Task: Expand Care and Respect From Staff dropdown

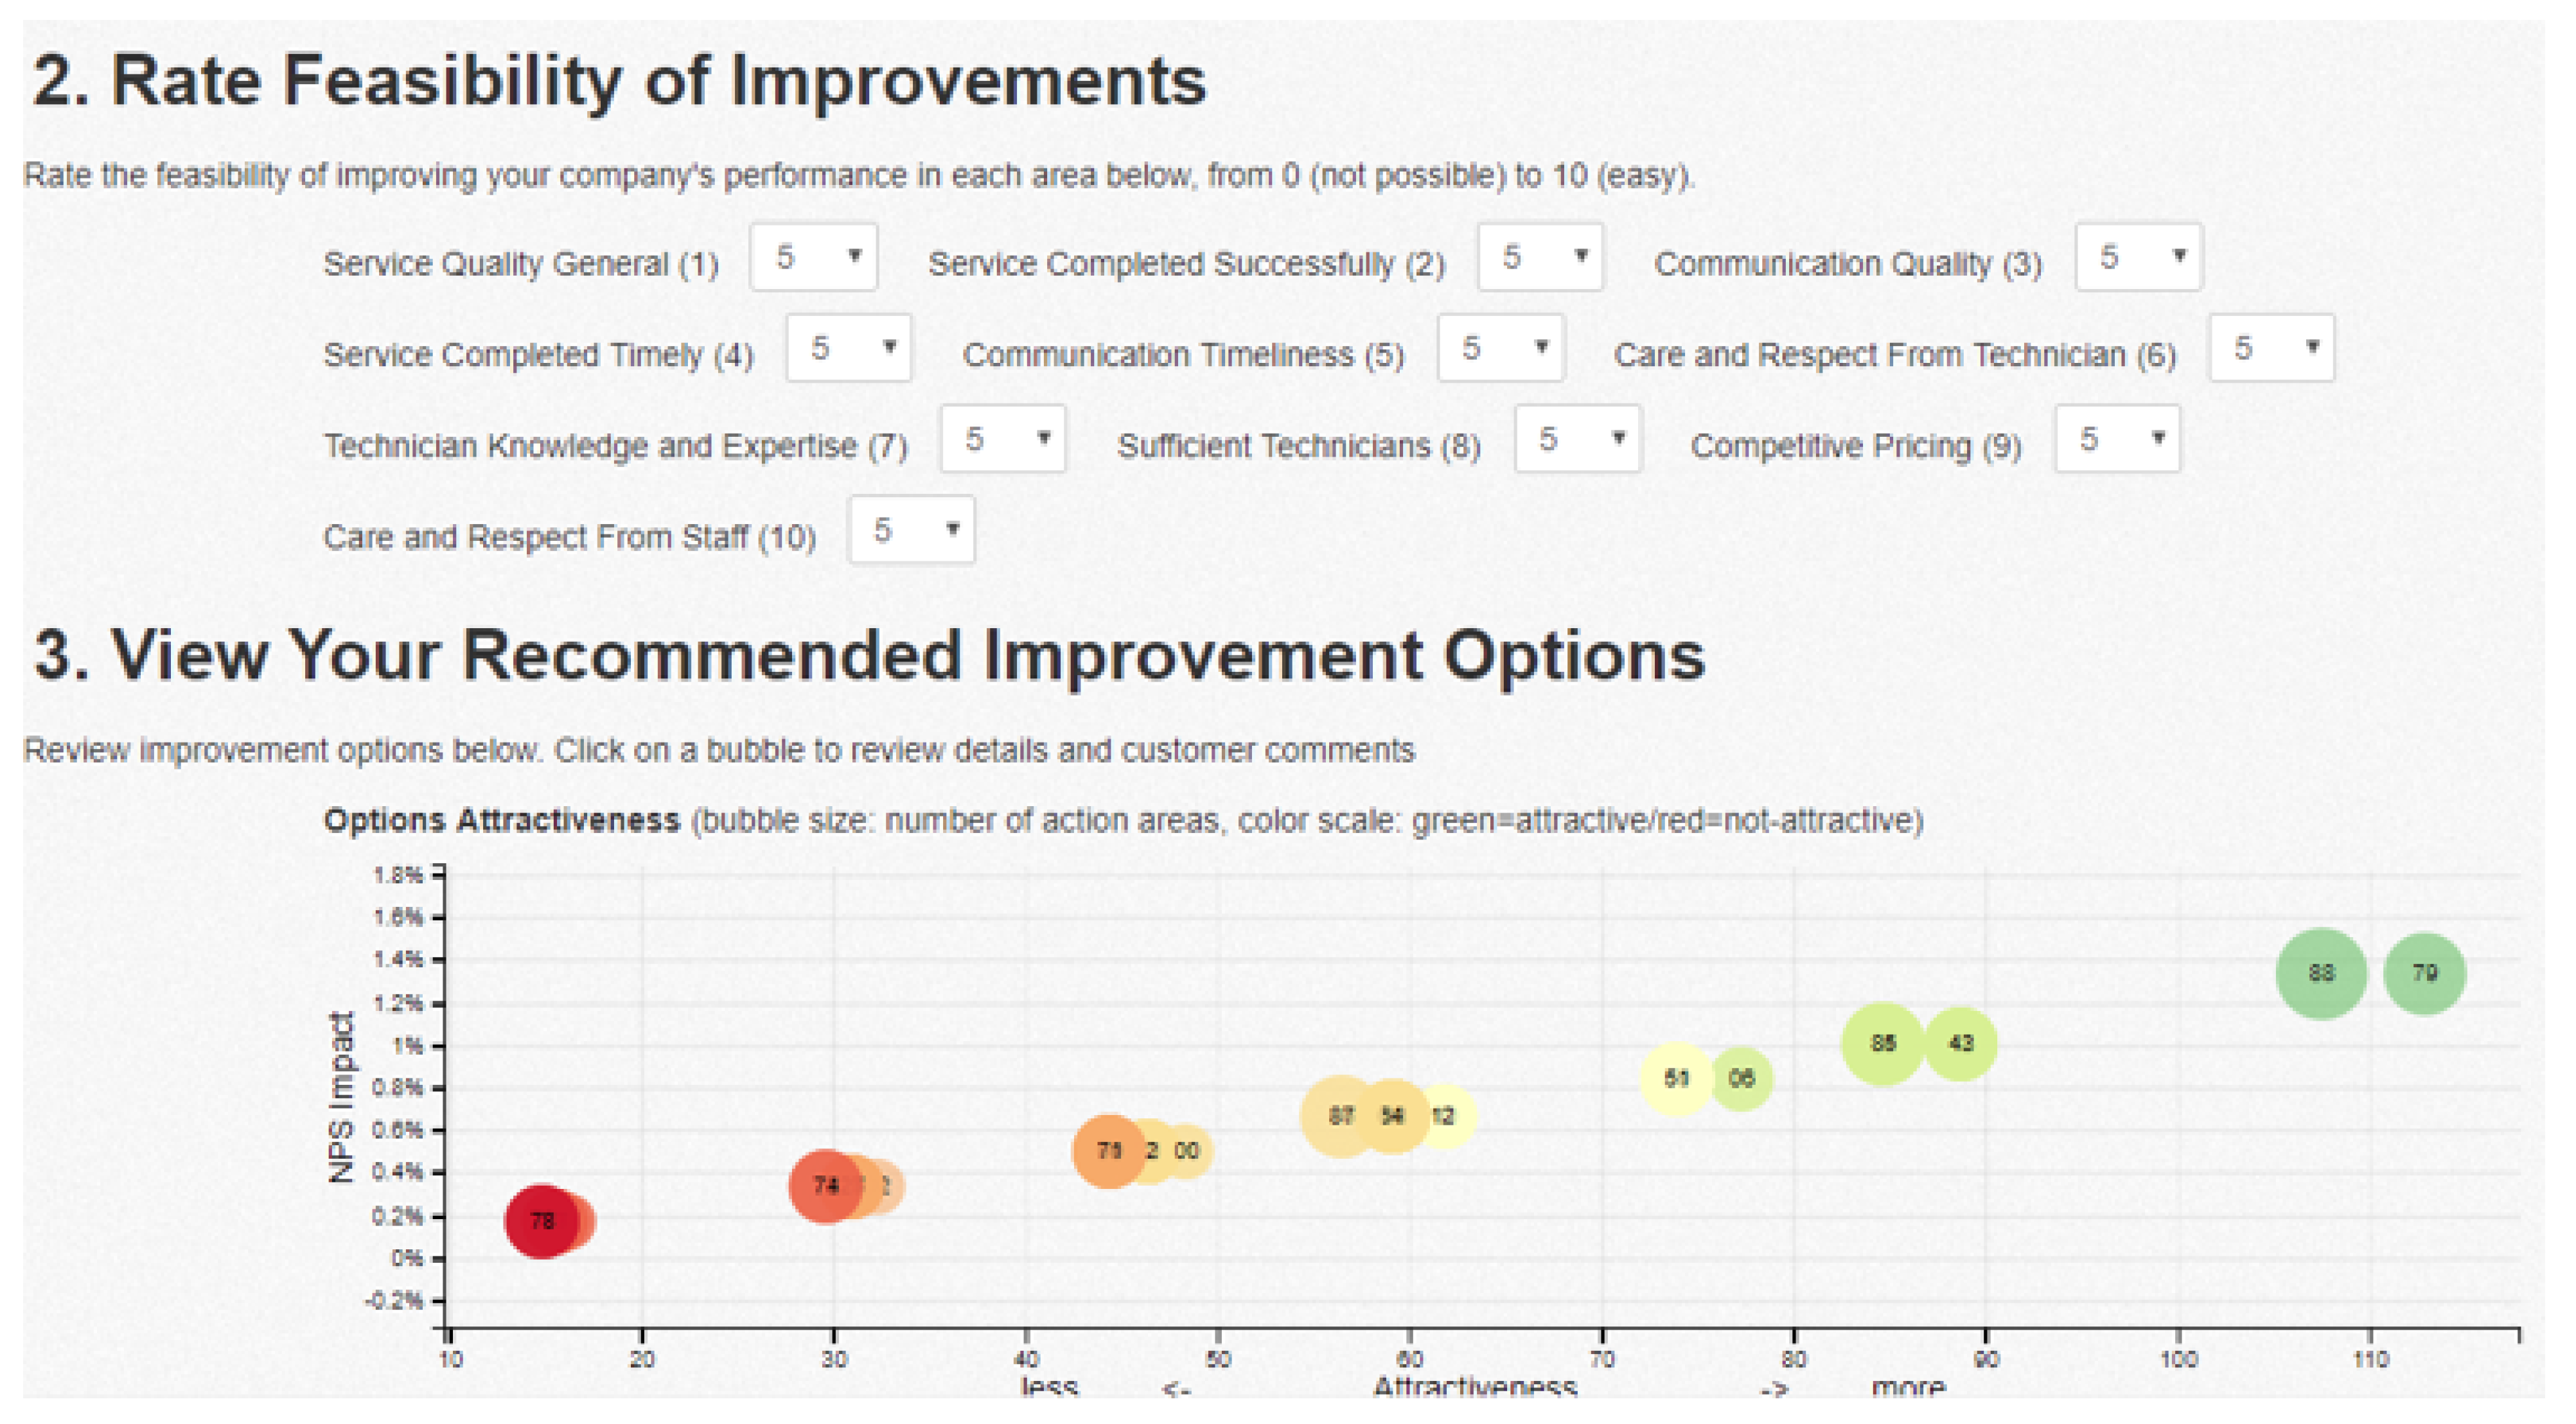Action: click(x=911, y=531)
